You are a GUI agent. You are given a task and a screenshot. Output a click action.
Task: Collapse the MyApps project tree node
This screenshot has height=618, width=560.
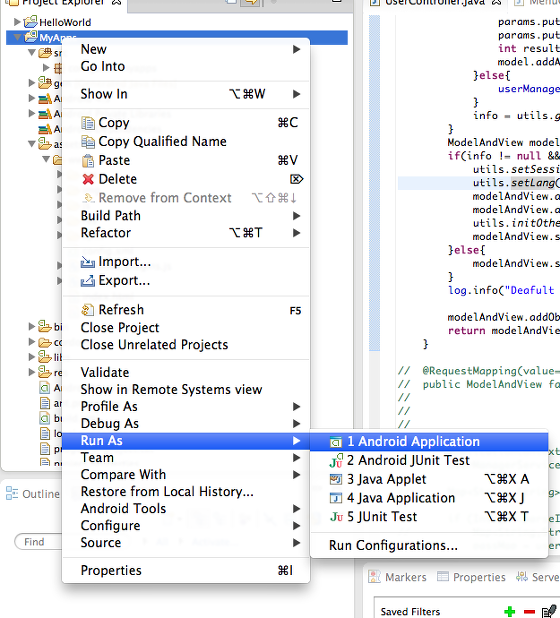(17, 37)
